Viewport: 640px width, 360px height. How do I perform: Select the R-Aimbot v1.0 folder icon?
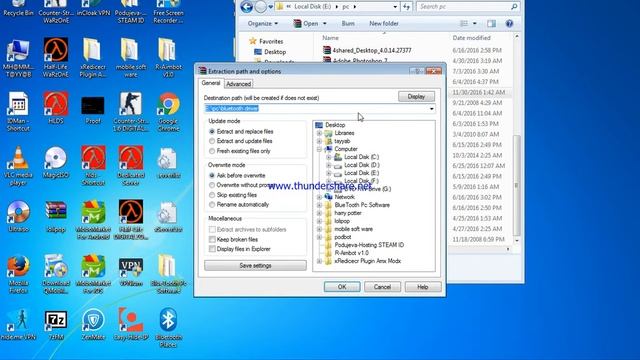[x=168, y=58]
